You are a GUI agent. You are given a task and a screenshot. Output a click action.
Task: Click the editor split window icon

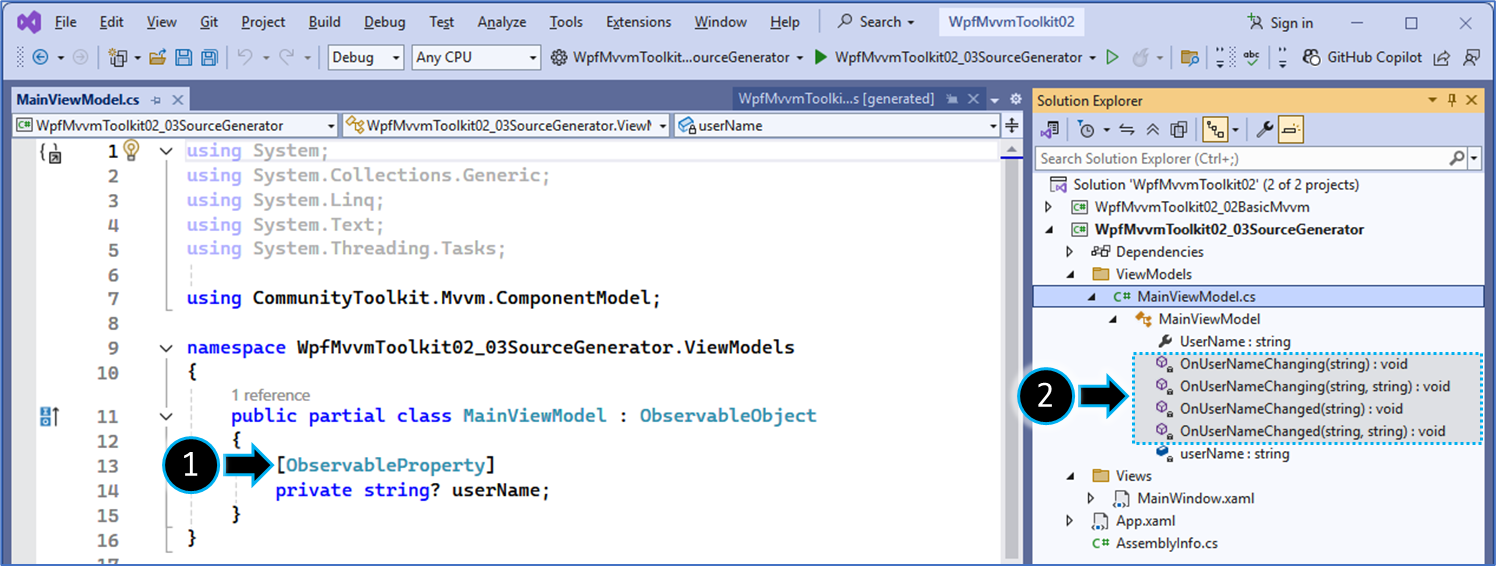point(1011,126)
